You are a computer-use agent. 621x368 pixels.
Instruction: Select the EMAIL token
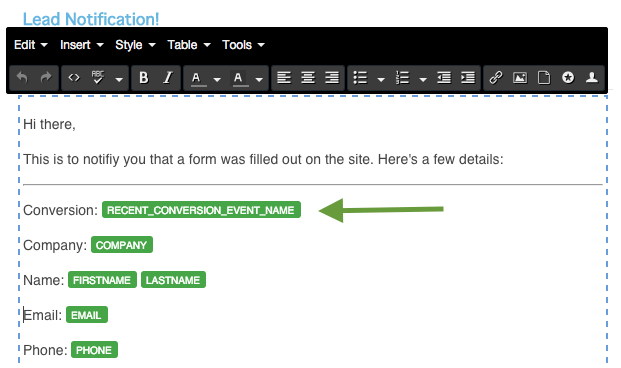[87, 315]
